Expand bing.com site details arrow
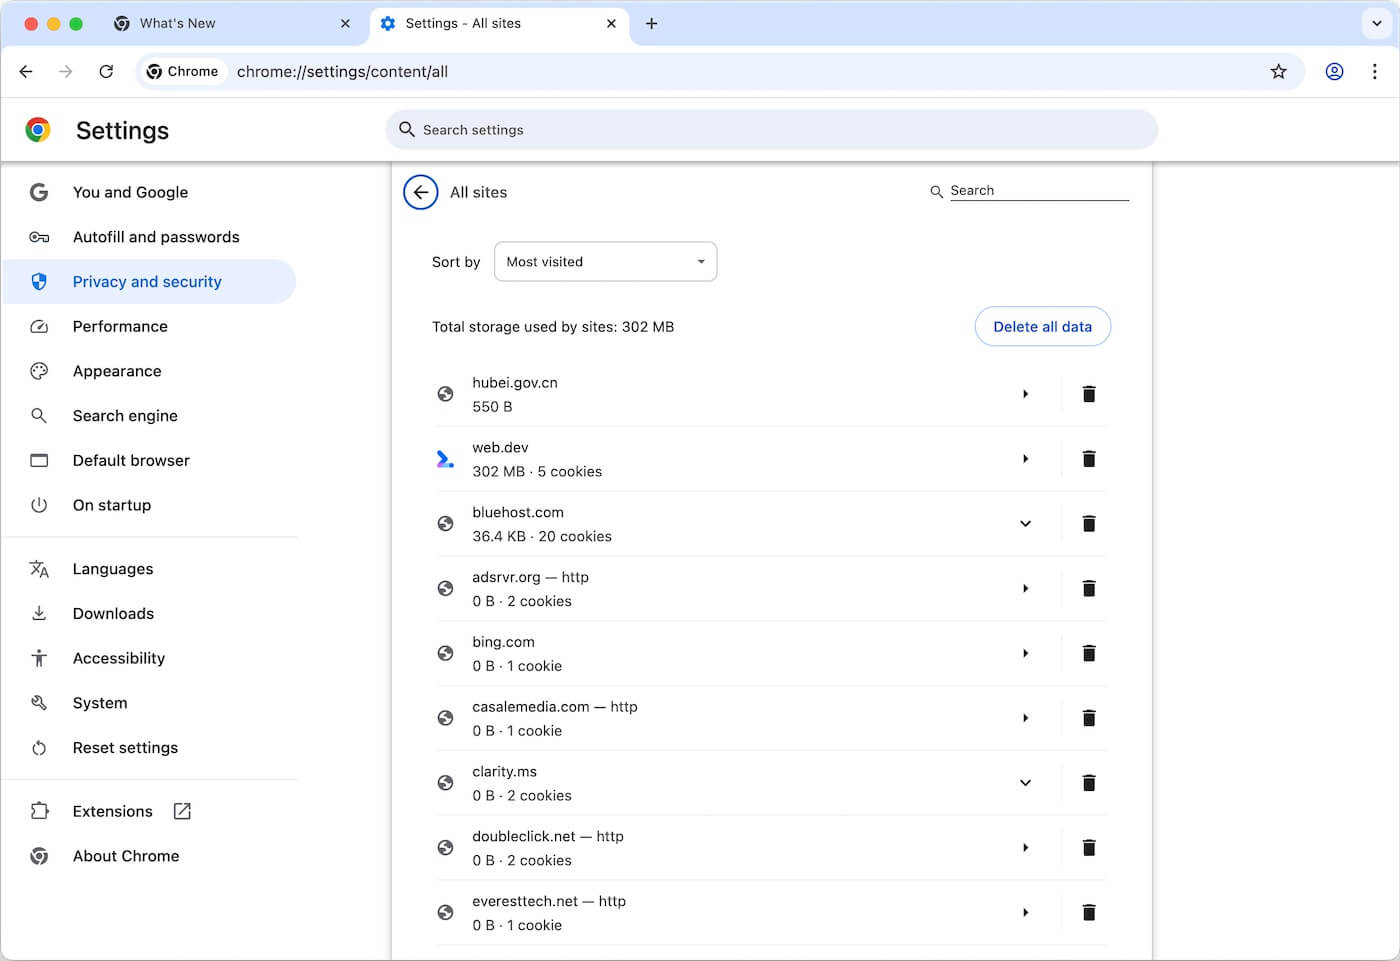This screenshot has height=961, width=1400. pos(1025,653)
